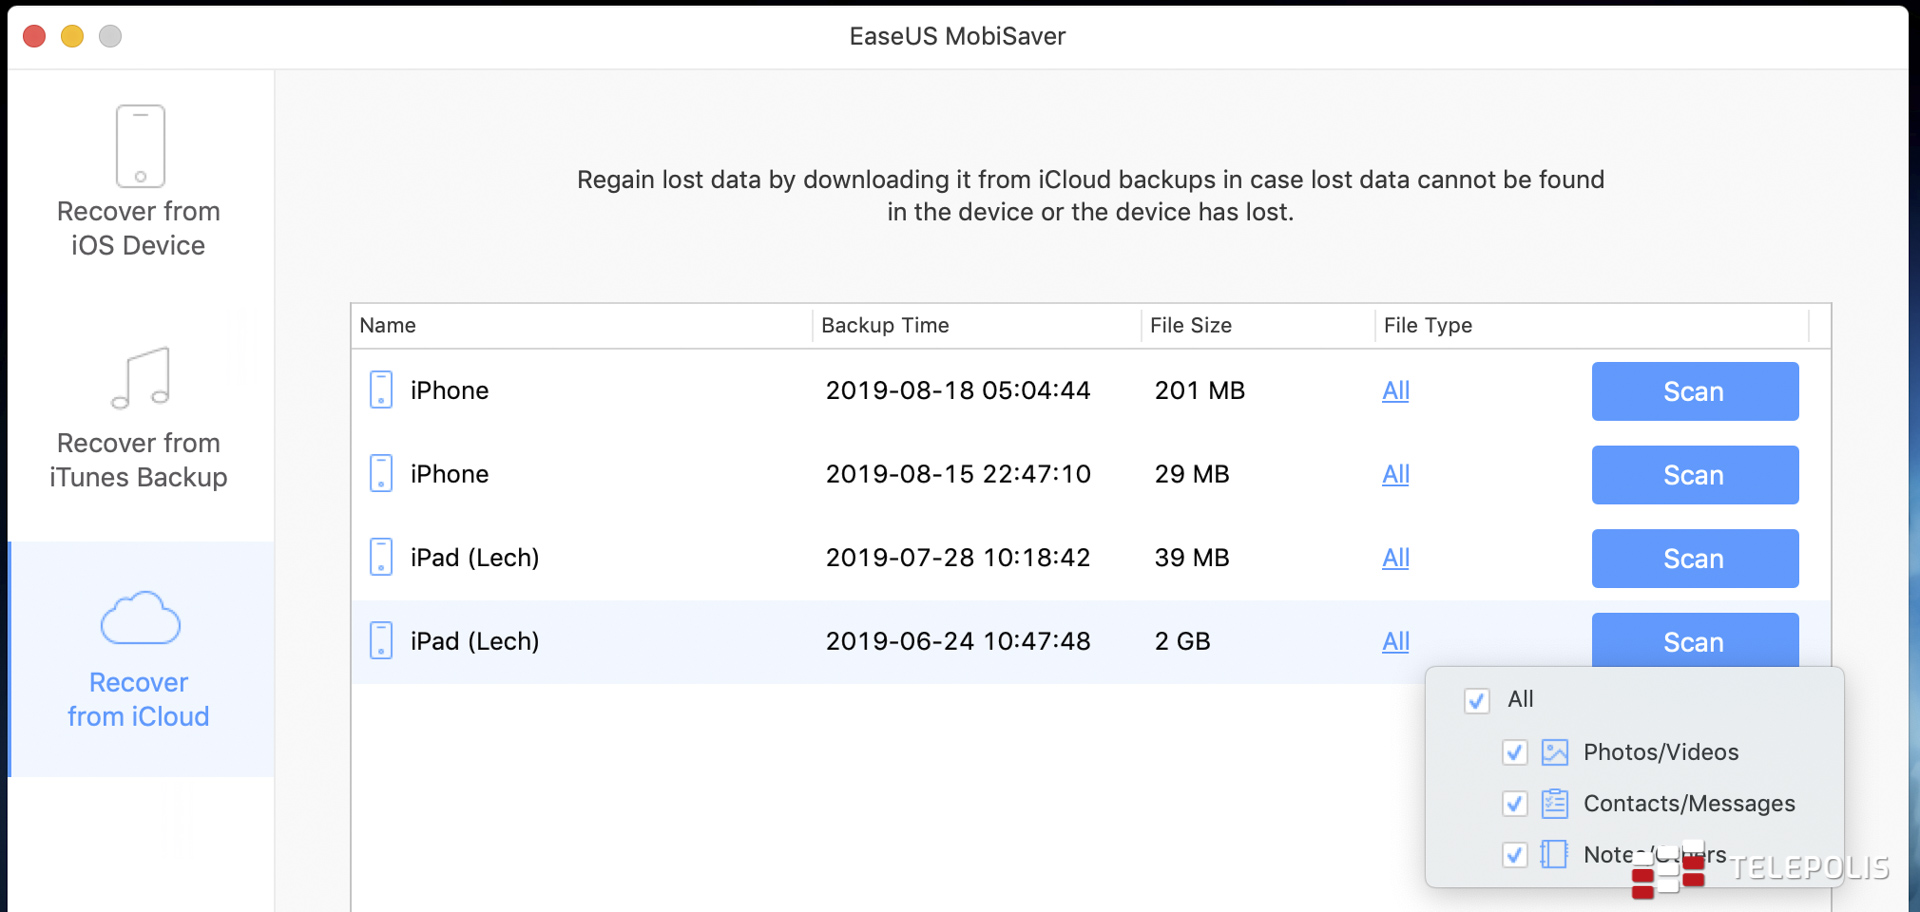Click the cloud icon for iCloud recovery
The height and width of the screenshot is (912, 1920).
pos(140,618)
